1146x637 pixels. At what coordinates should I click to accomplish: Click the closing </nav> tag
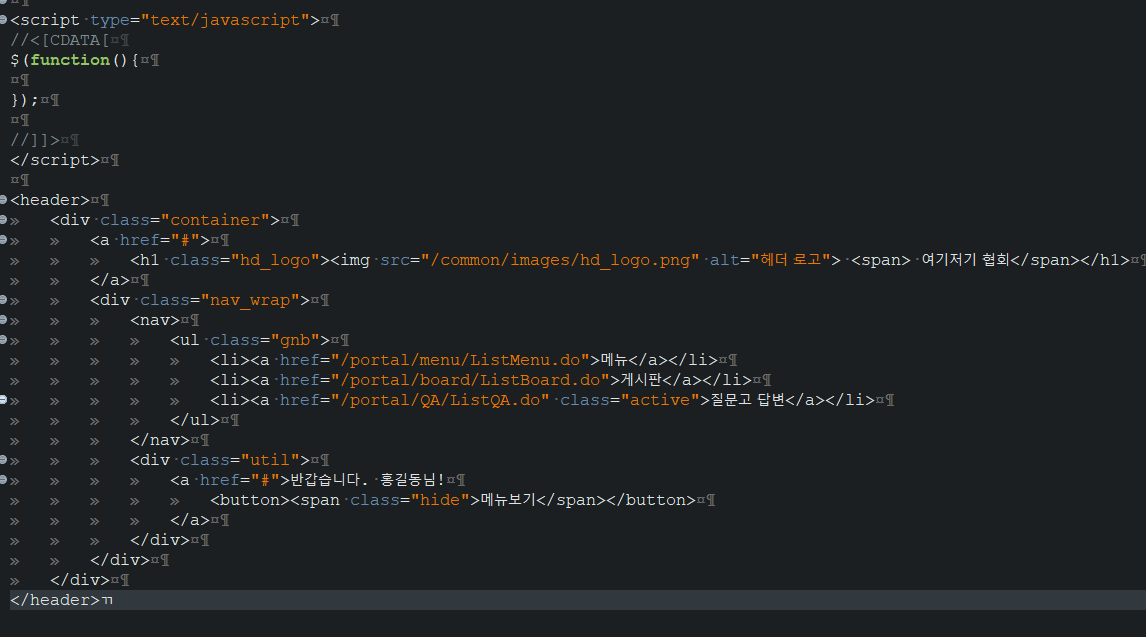point(160,440)
